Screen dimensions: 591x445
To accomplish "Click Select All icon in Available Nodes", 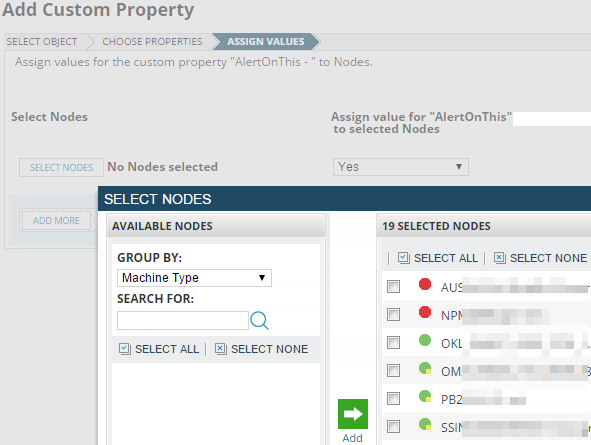I will 124,349.
